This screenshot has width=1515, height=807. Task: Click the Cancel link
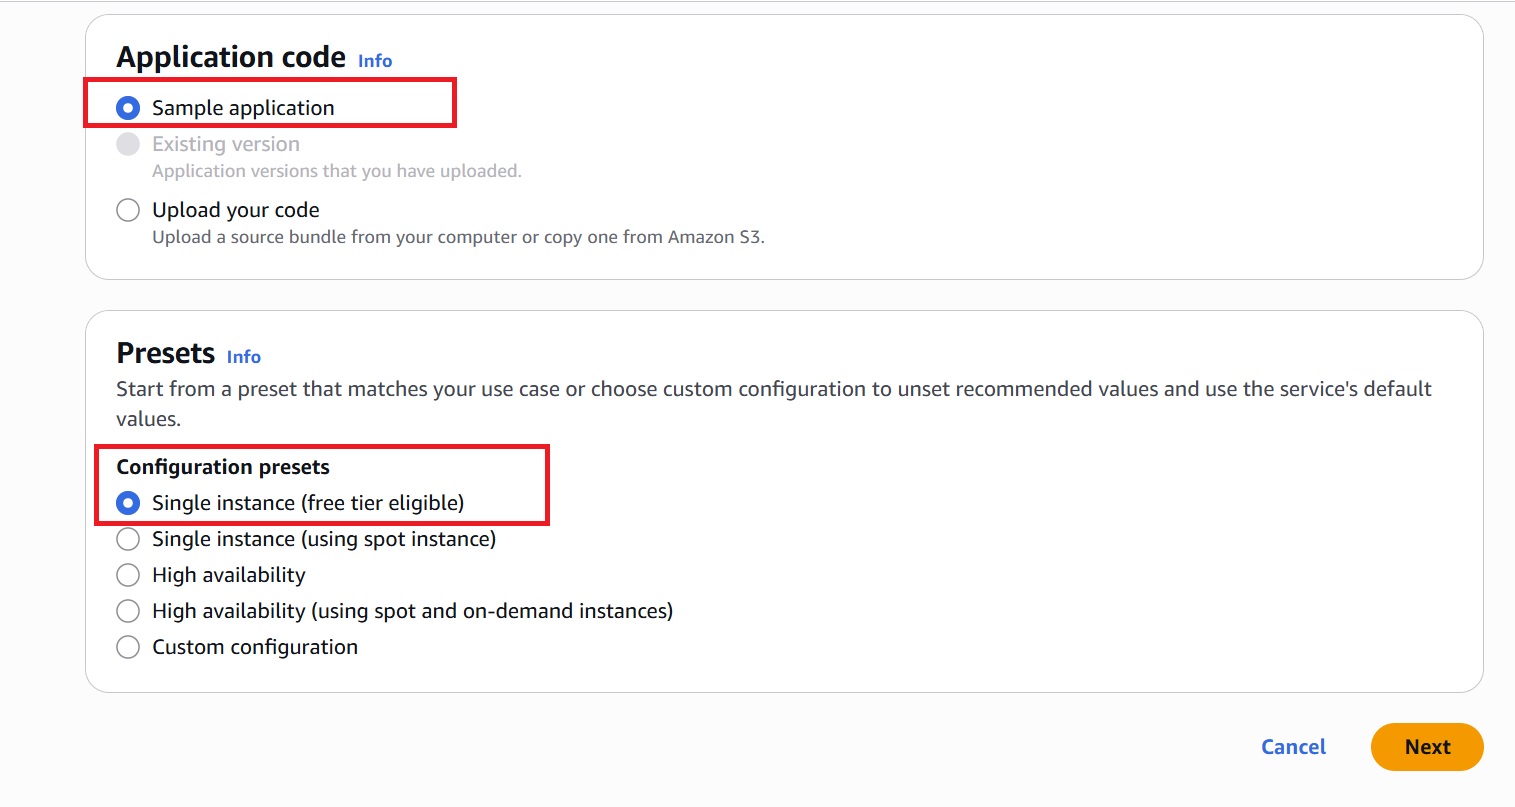[1293, 747]
